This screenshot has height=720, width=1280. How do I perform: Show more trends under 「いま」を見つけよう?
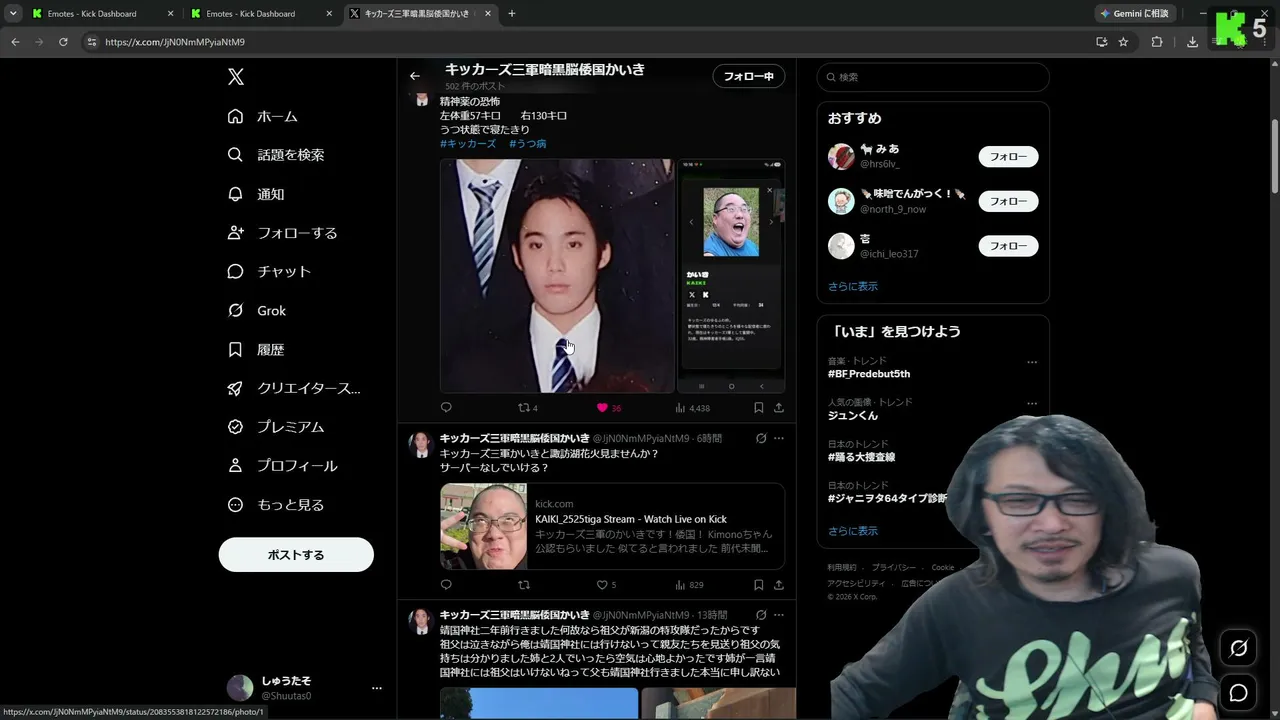click(x=853, y=531)
